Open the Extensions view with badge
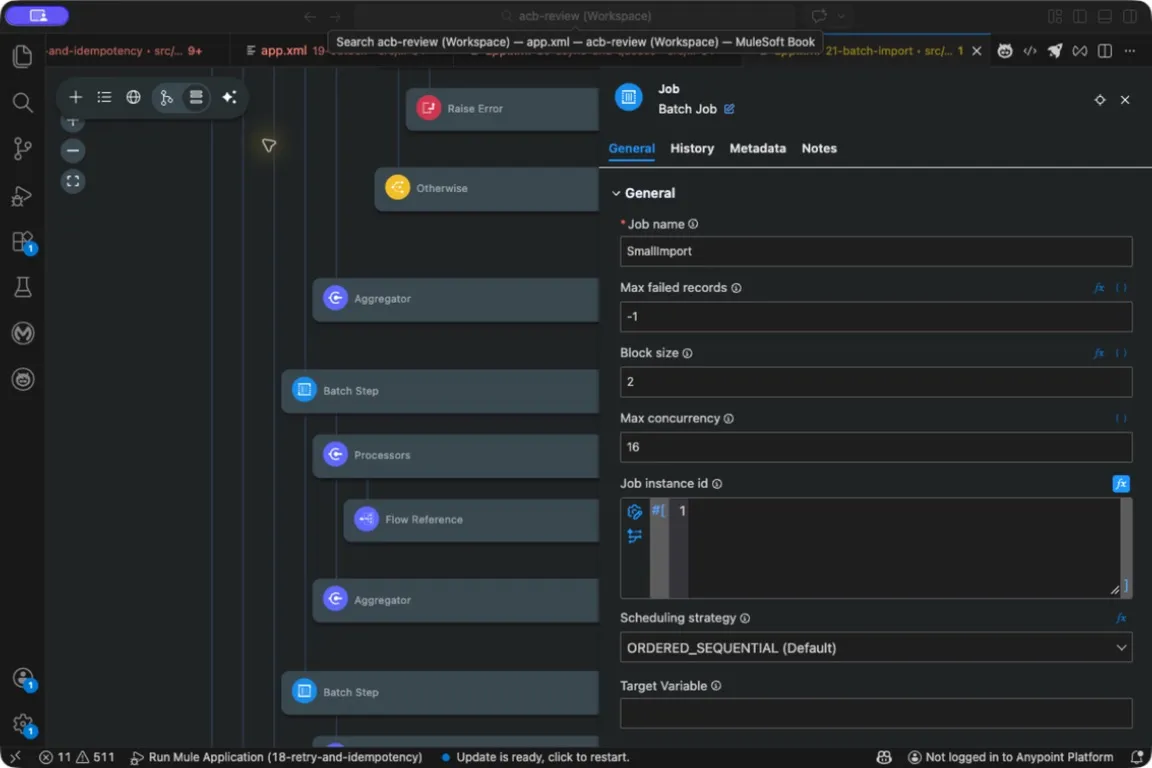This screenshot has height=768, width=1152. tap(23, 242)
